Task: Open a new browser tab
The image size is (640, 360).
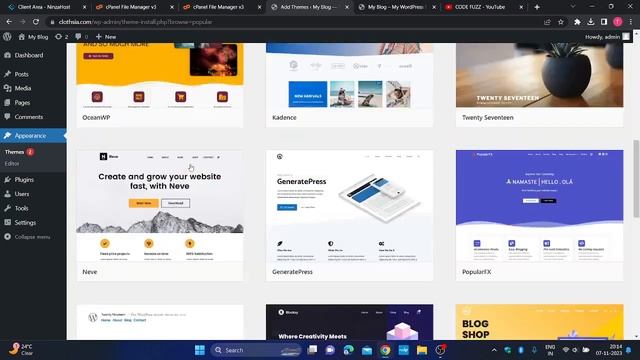Action: tap(537, 7)
